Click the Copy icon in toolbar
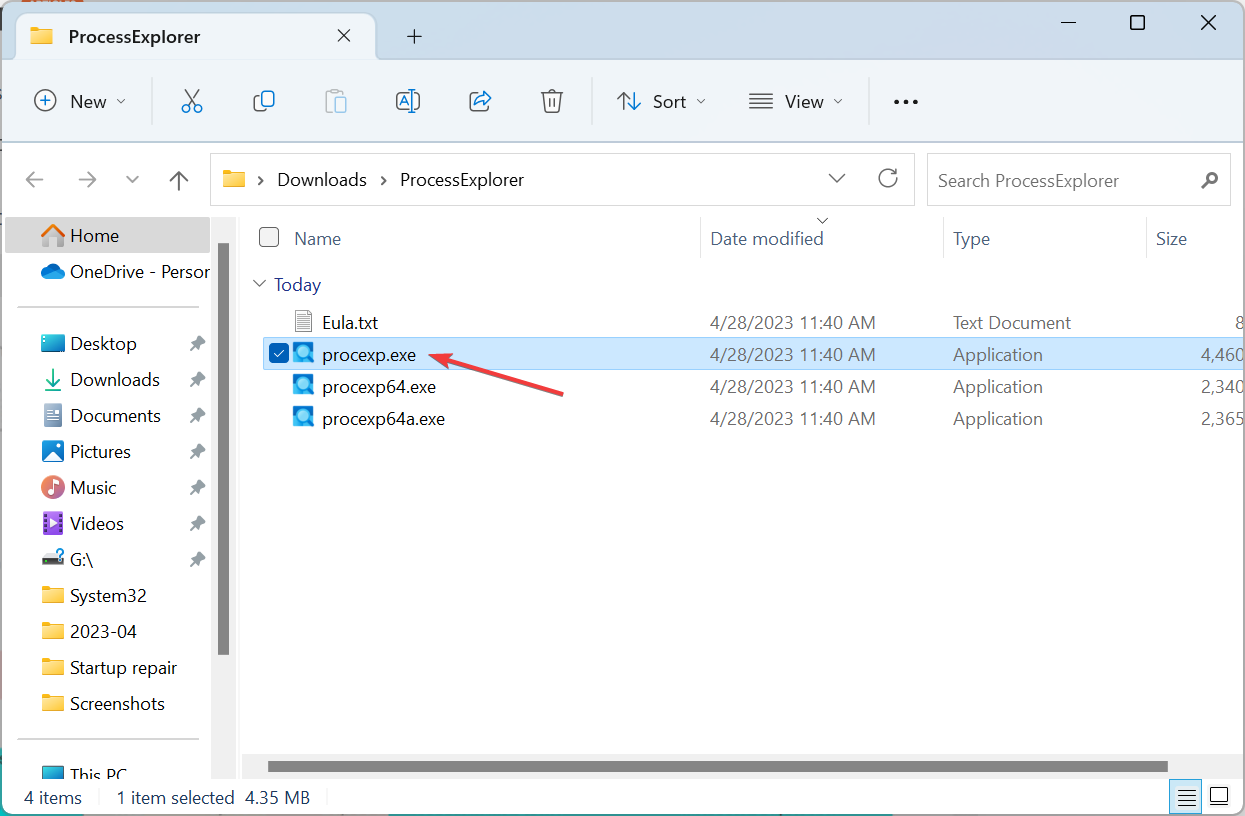This screenshot has width=1245, height=816. point(264,101)
